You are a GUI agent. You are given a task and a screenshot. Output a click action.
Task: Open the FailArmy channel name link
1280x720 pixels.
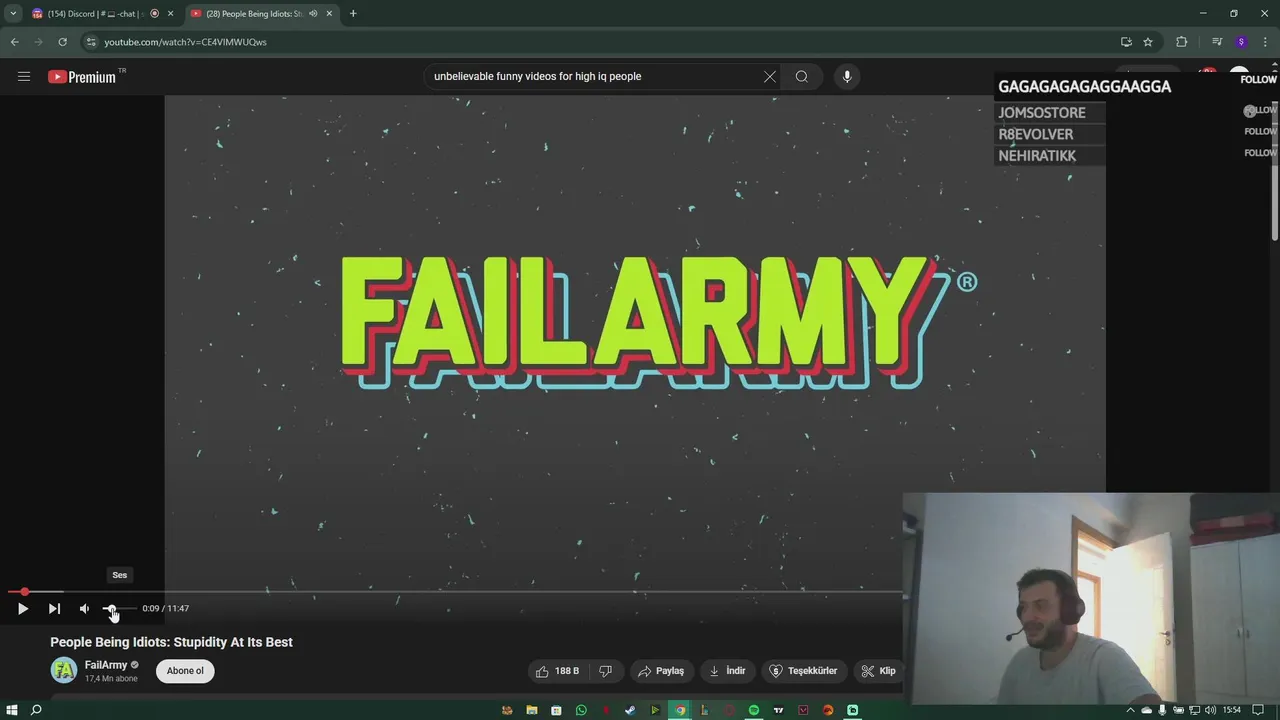(106, 665)
